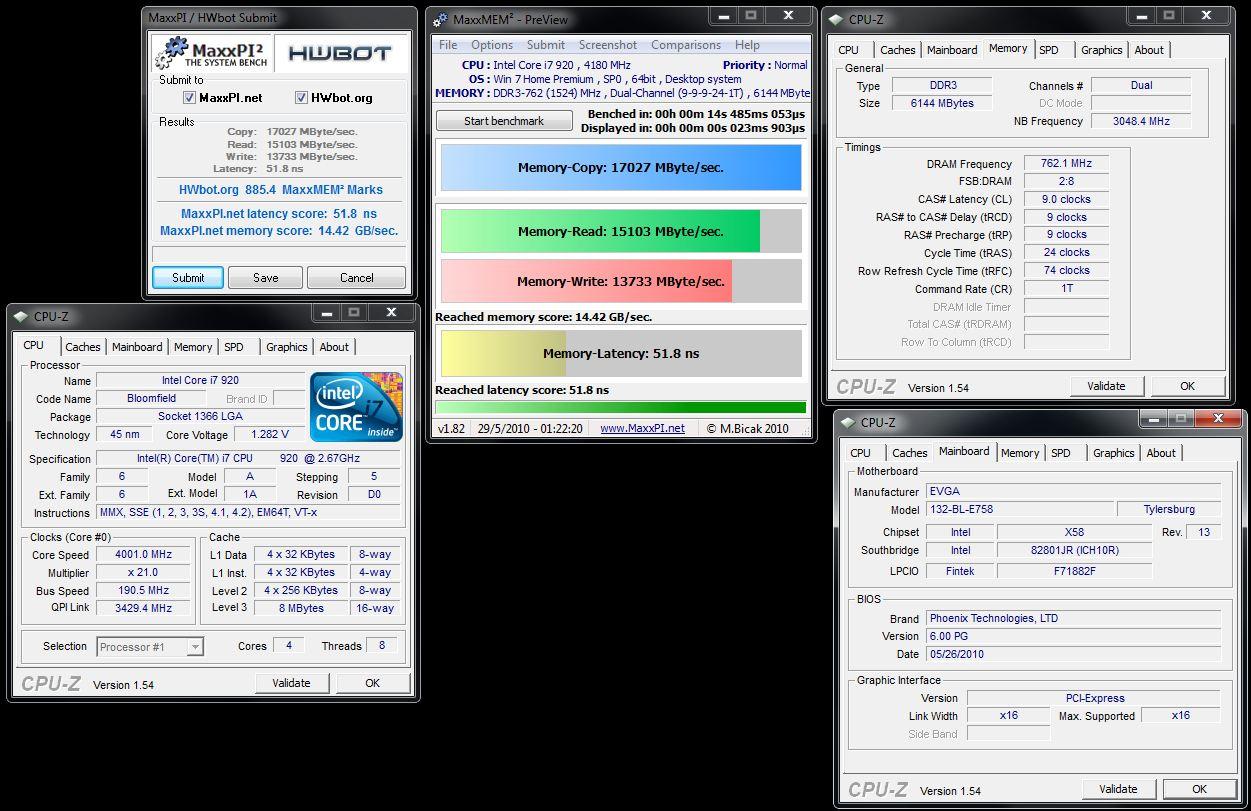Open the File menu in MaxxMEM²

(448, 45)
